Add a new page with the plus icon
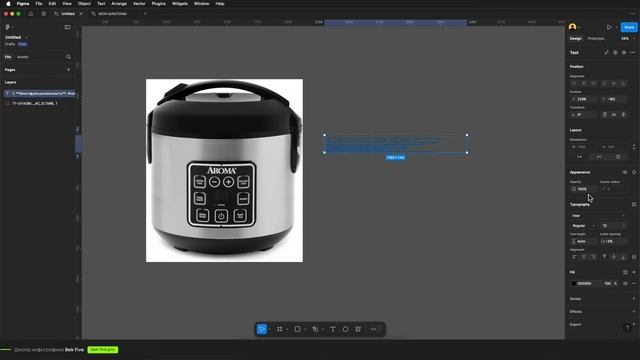The height and width of the screenshot is (360, 640). point(68,70)
